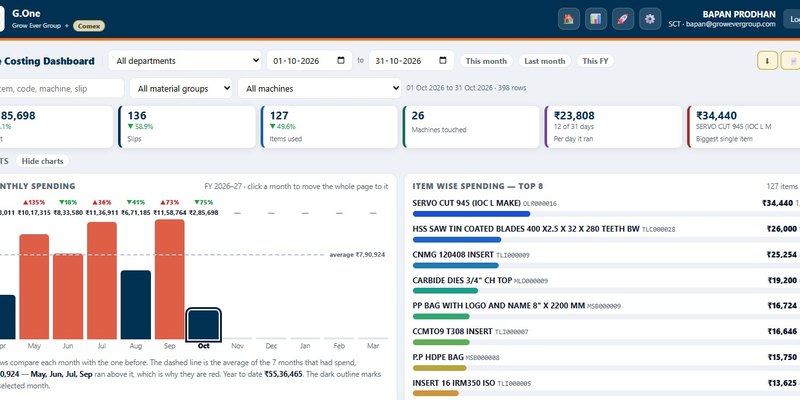800x400 pixels.
Task: Click CARBIDE DIES 3/4" CH TOP row
Action: (606, 285)
